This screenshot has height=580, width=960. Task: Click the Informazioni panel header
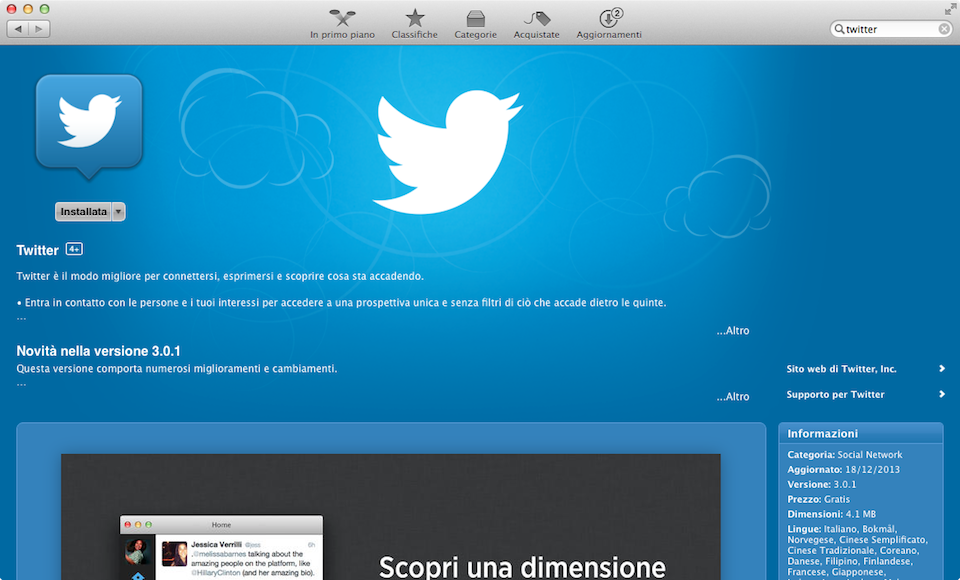coord(860,433)
